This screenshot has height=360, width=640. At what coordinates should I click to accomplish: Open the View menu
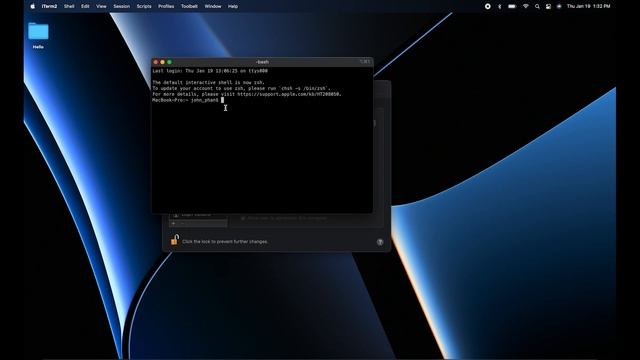click(101, 6)
